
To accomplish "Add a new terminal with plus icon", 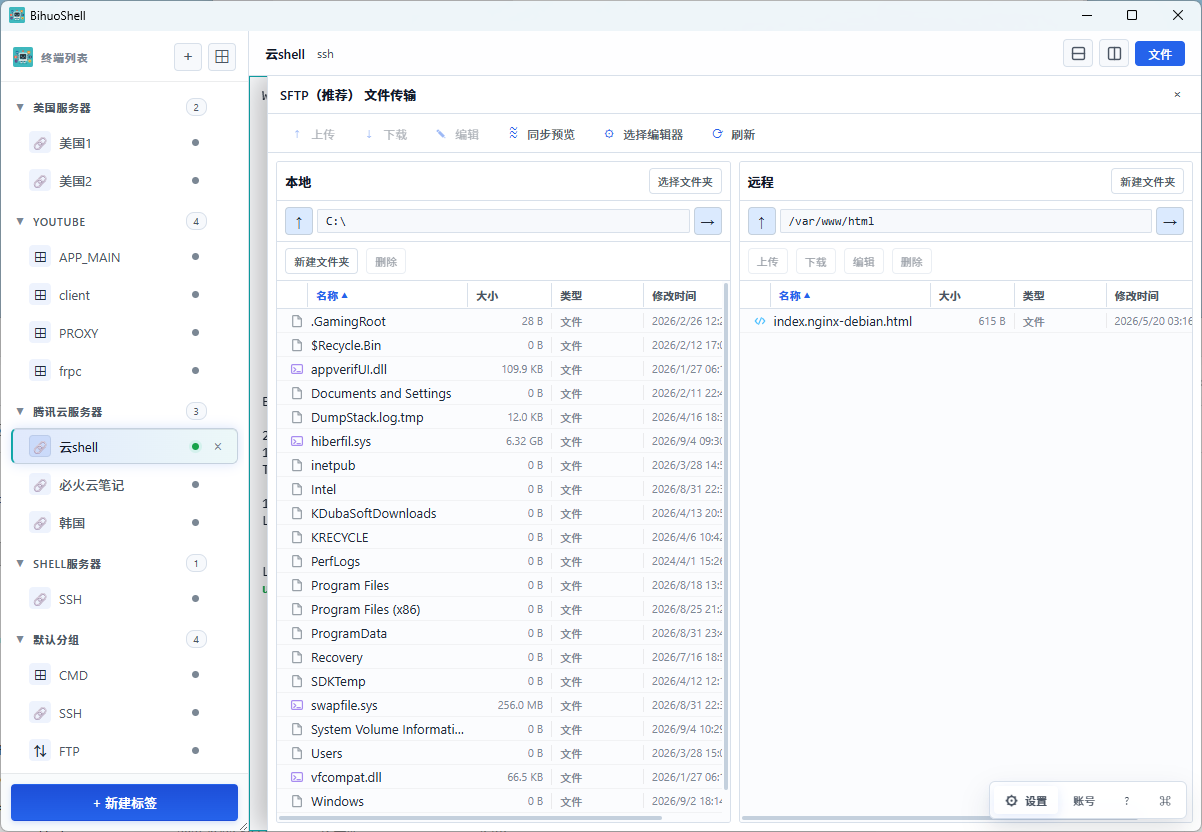I will click(x=188, y=57).
